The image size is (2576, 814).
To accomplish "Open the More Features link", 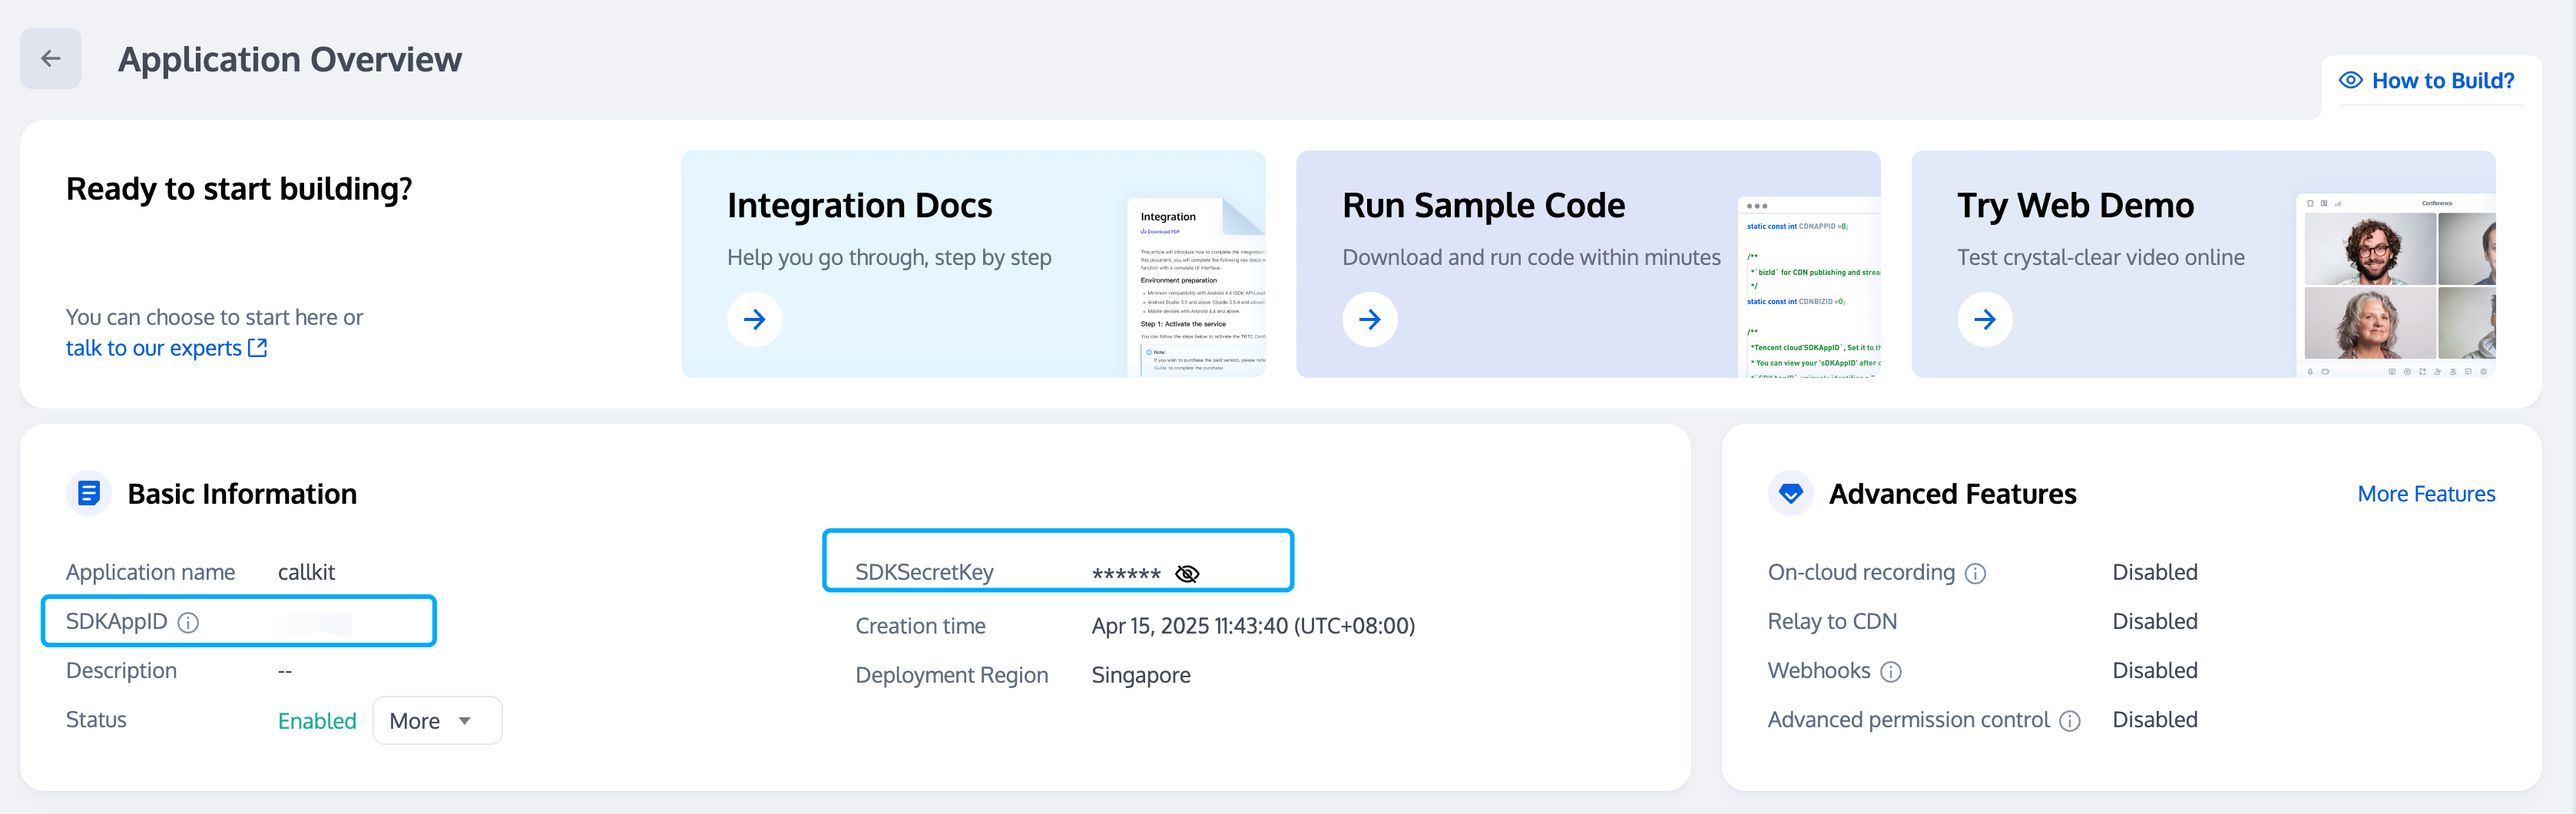I will pyautogui.click(x=2425, y=494).
